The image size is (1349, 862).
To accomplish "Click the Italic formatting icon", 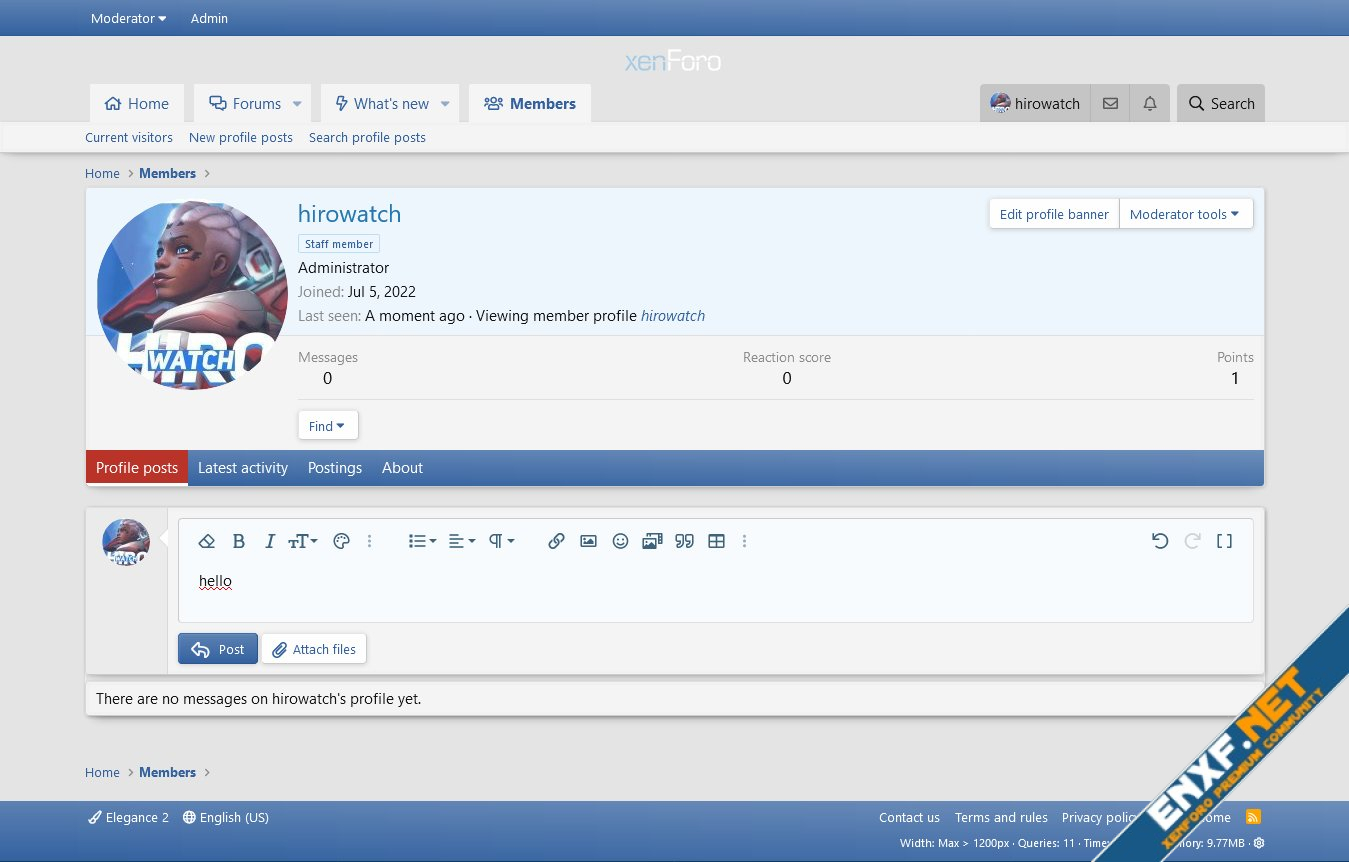I will (269, 541).
